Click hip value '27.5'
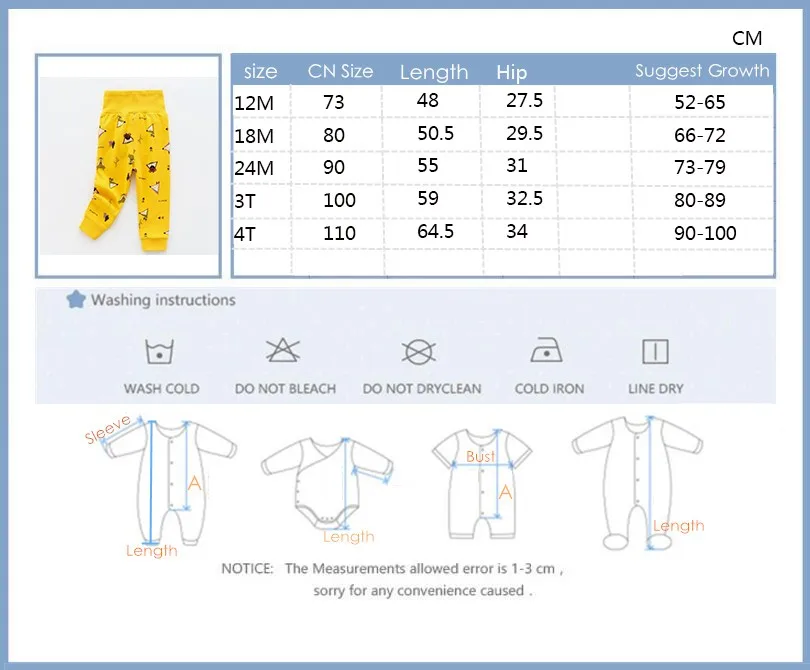810x670 pixels. pos(524,100)
